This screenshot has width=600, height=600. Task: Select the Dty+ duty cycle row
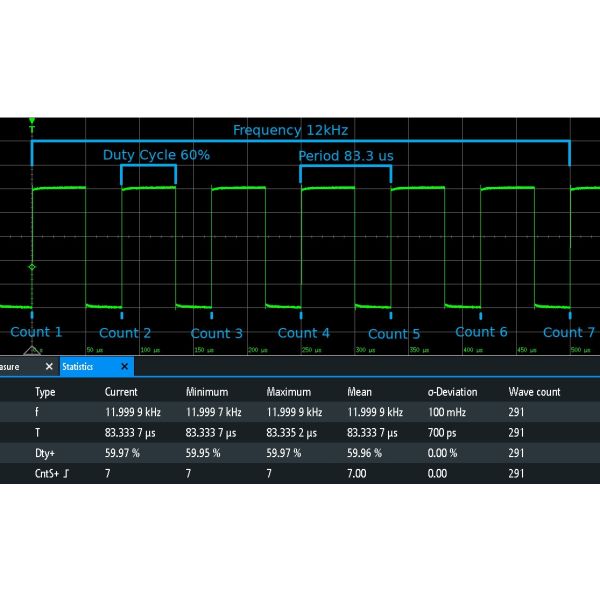[300, 453]
